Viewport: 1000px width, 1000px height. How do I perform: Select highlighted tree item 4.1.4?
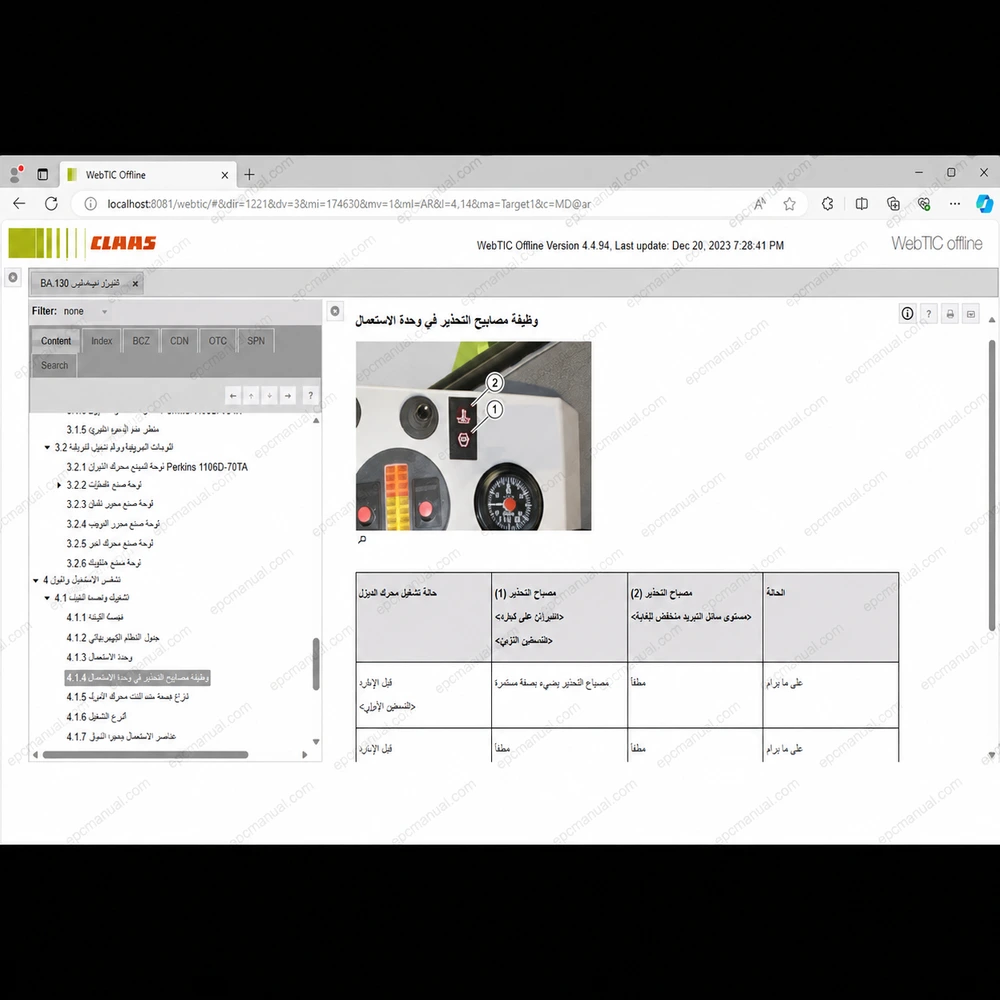[138, 677]
